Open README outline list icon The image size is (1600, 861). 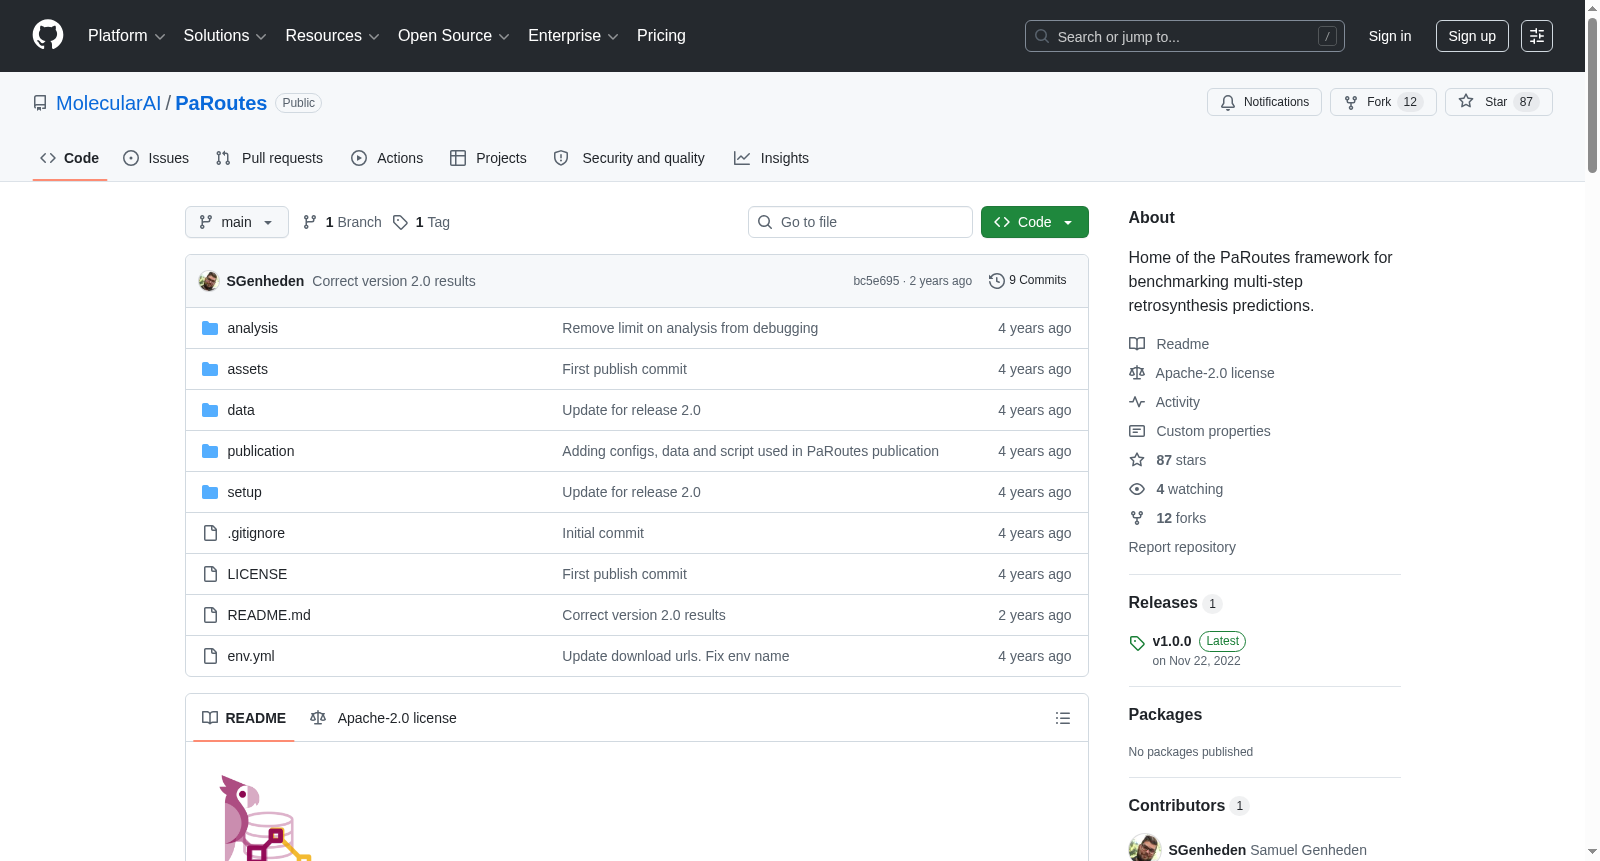pos(1063,718)
